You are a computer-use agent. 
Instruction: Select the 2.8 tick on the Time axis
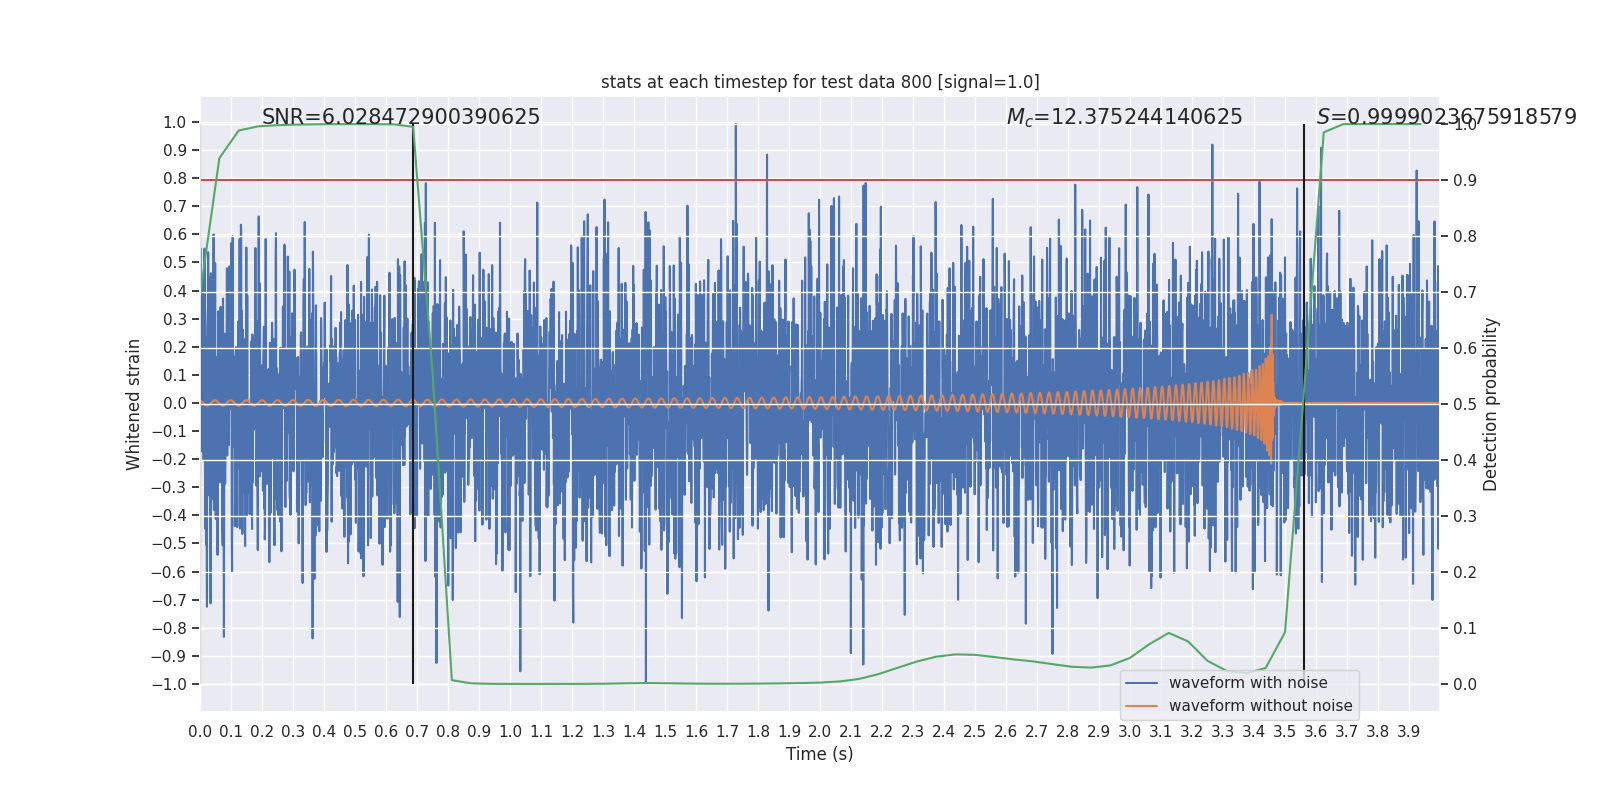pyautogui.click(x=1068, y=731)
